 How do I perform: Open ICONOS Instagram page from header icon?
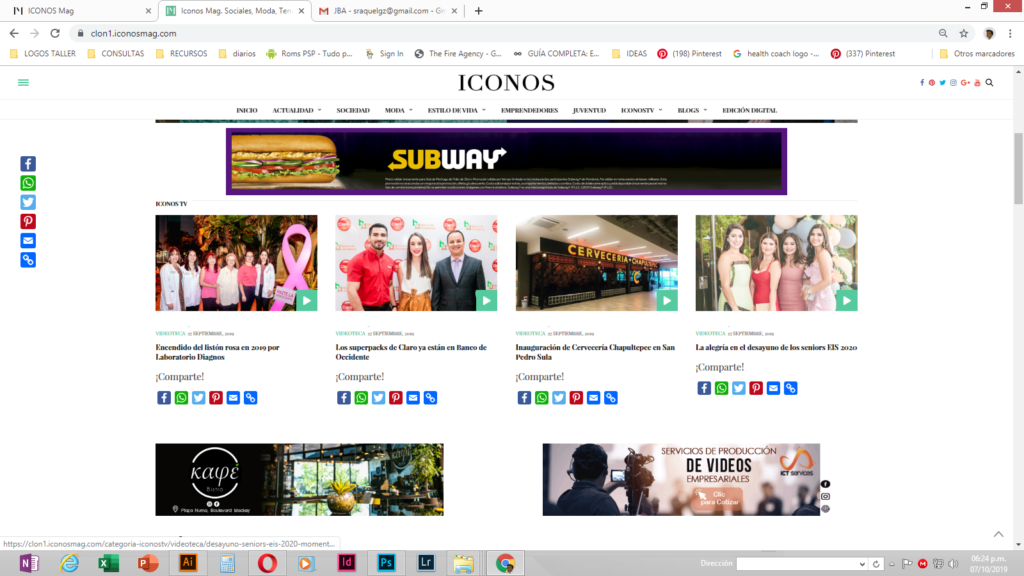pyautogui.click(x=953, y=83)
